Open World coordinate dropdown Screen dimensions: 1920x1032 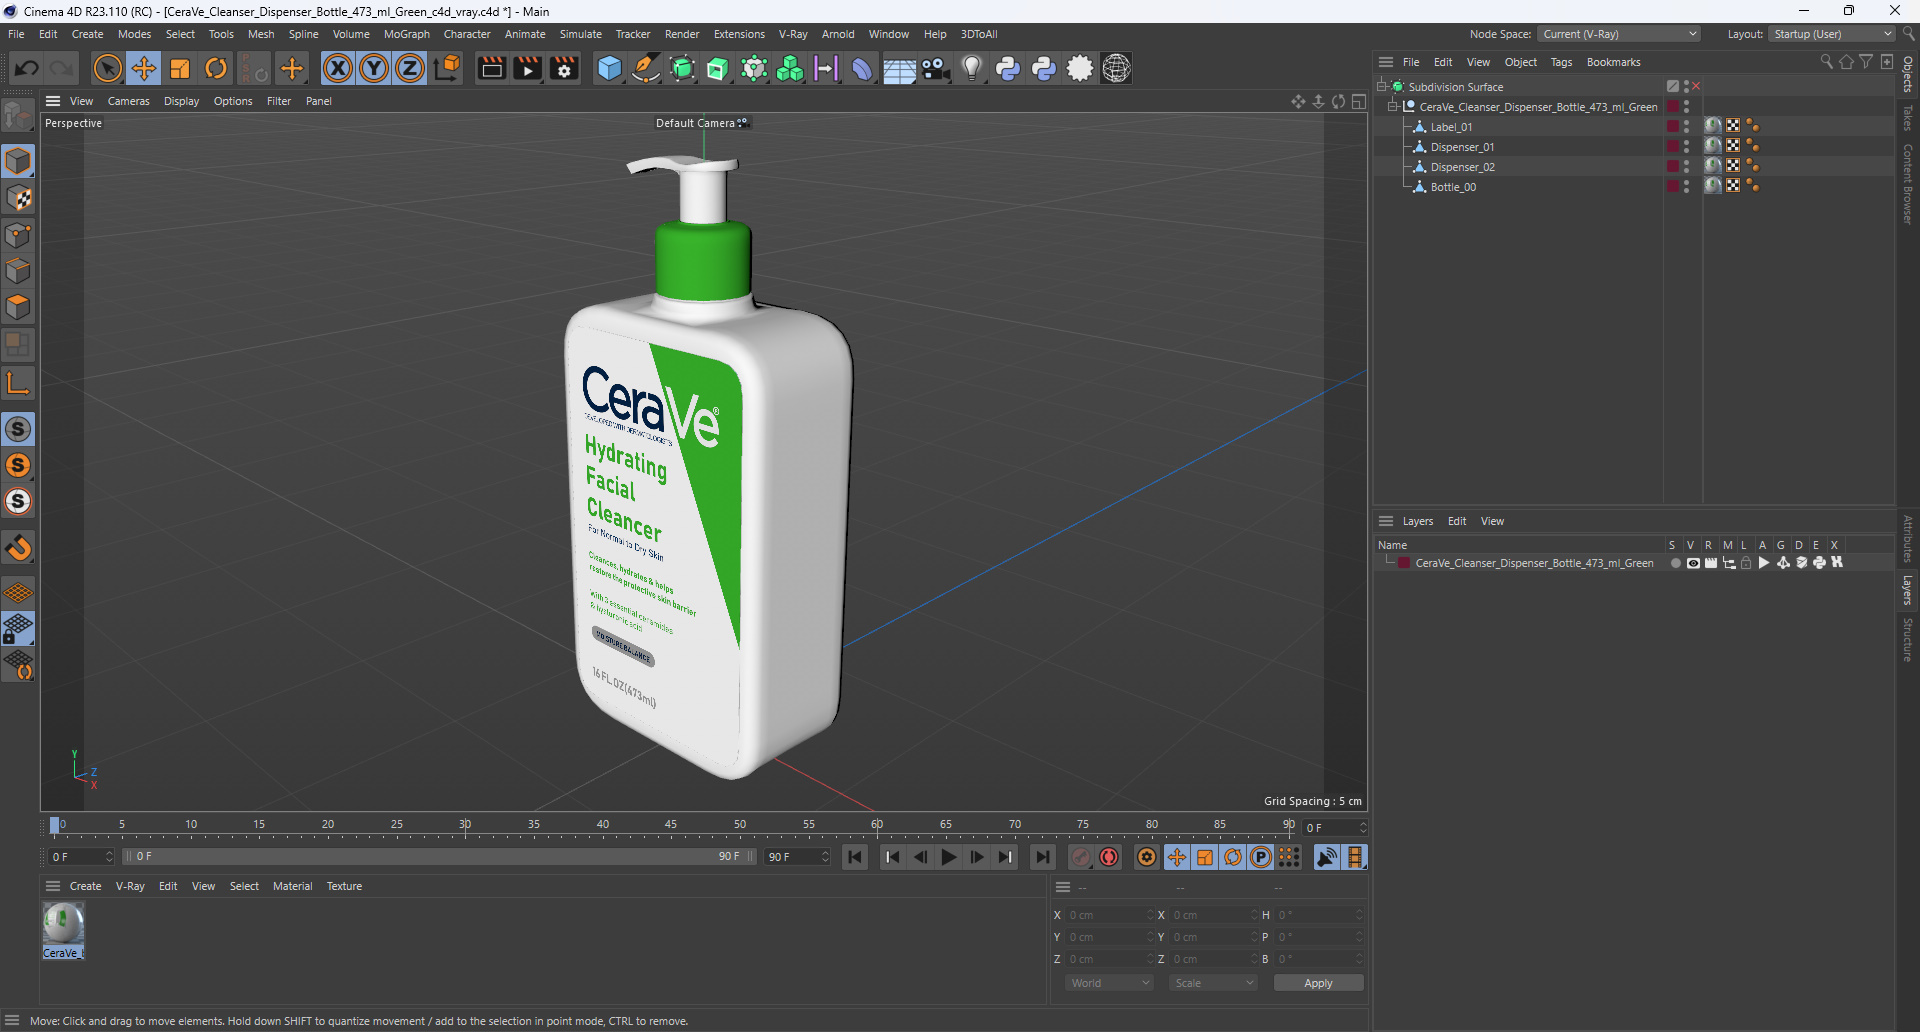1110,983
